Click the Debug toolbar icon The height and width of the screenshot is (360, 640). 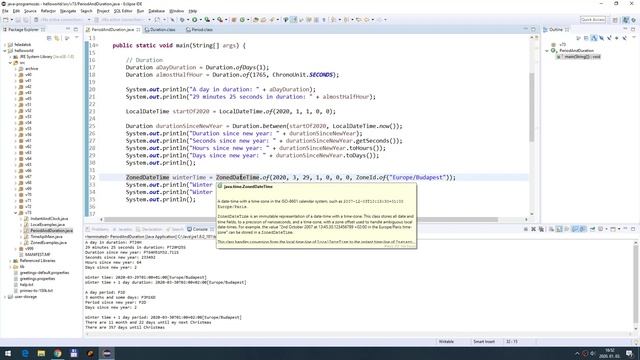click(x=182, y=20)
